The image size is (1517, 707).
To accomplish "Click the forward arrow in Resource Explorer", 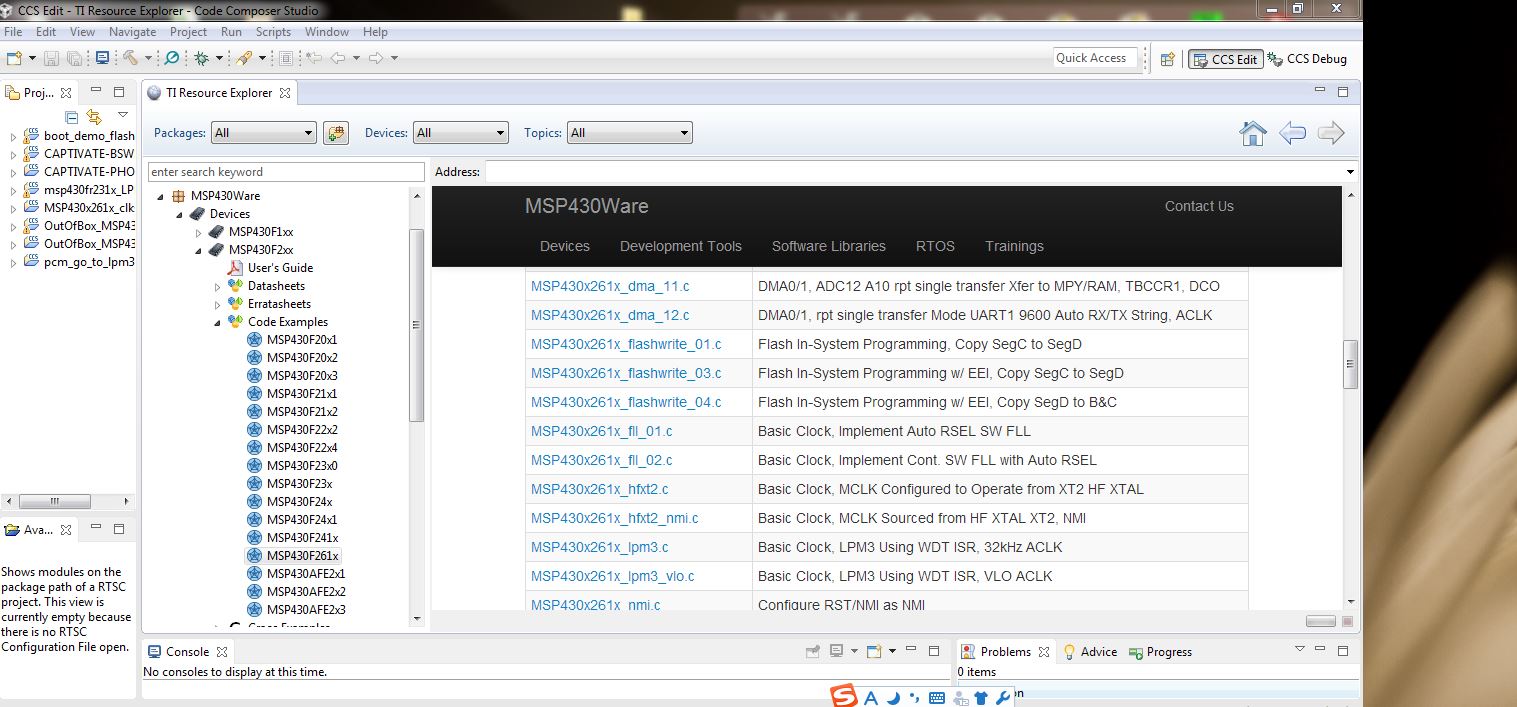I will point(1331,133).
